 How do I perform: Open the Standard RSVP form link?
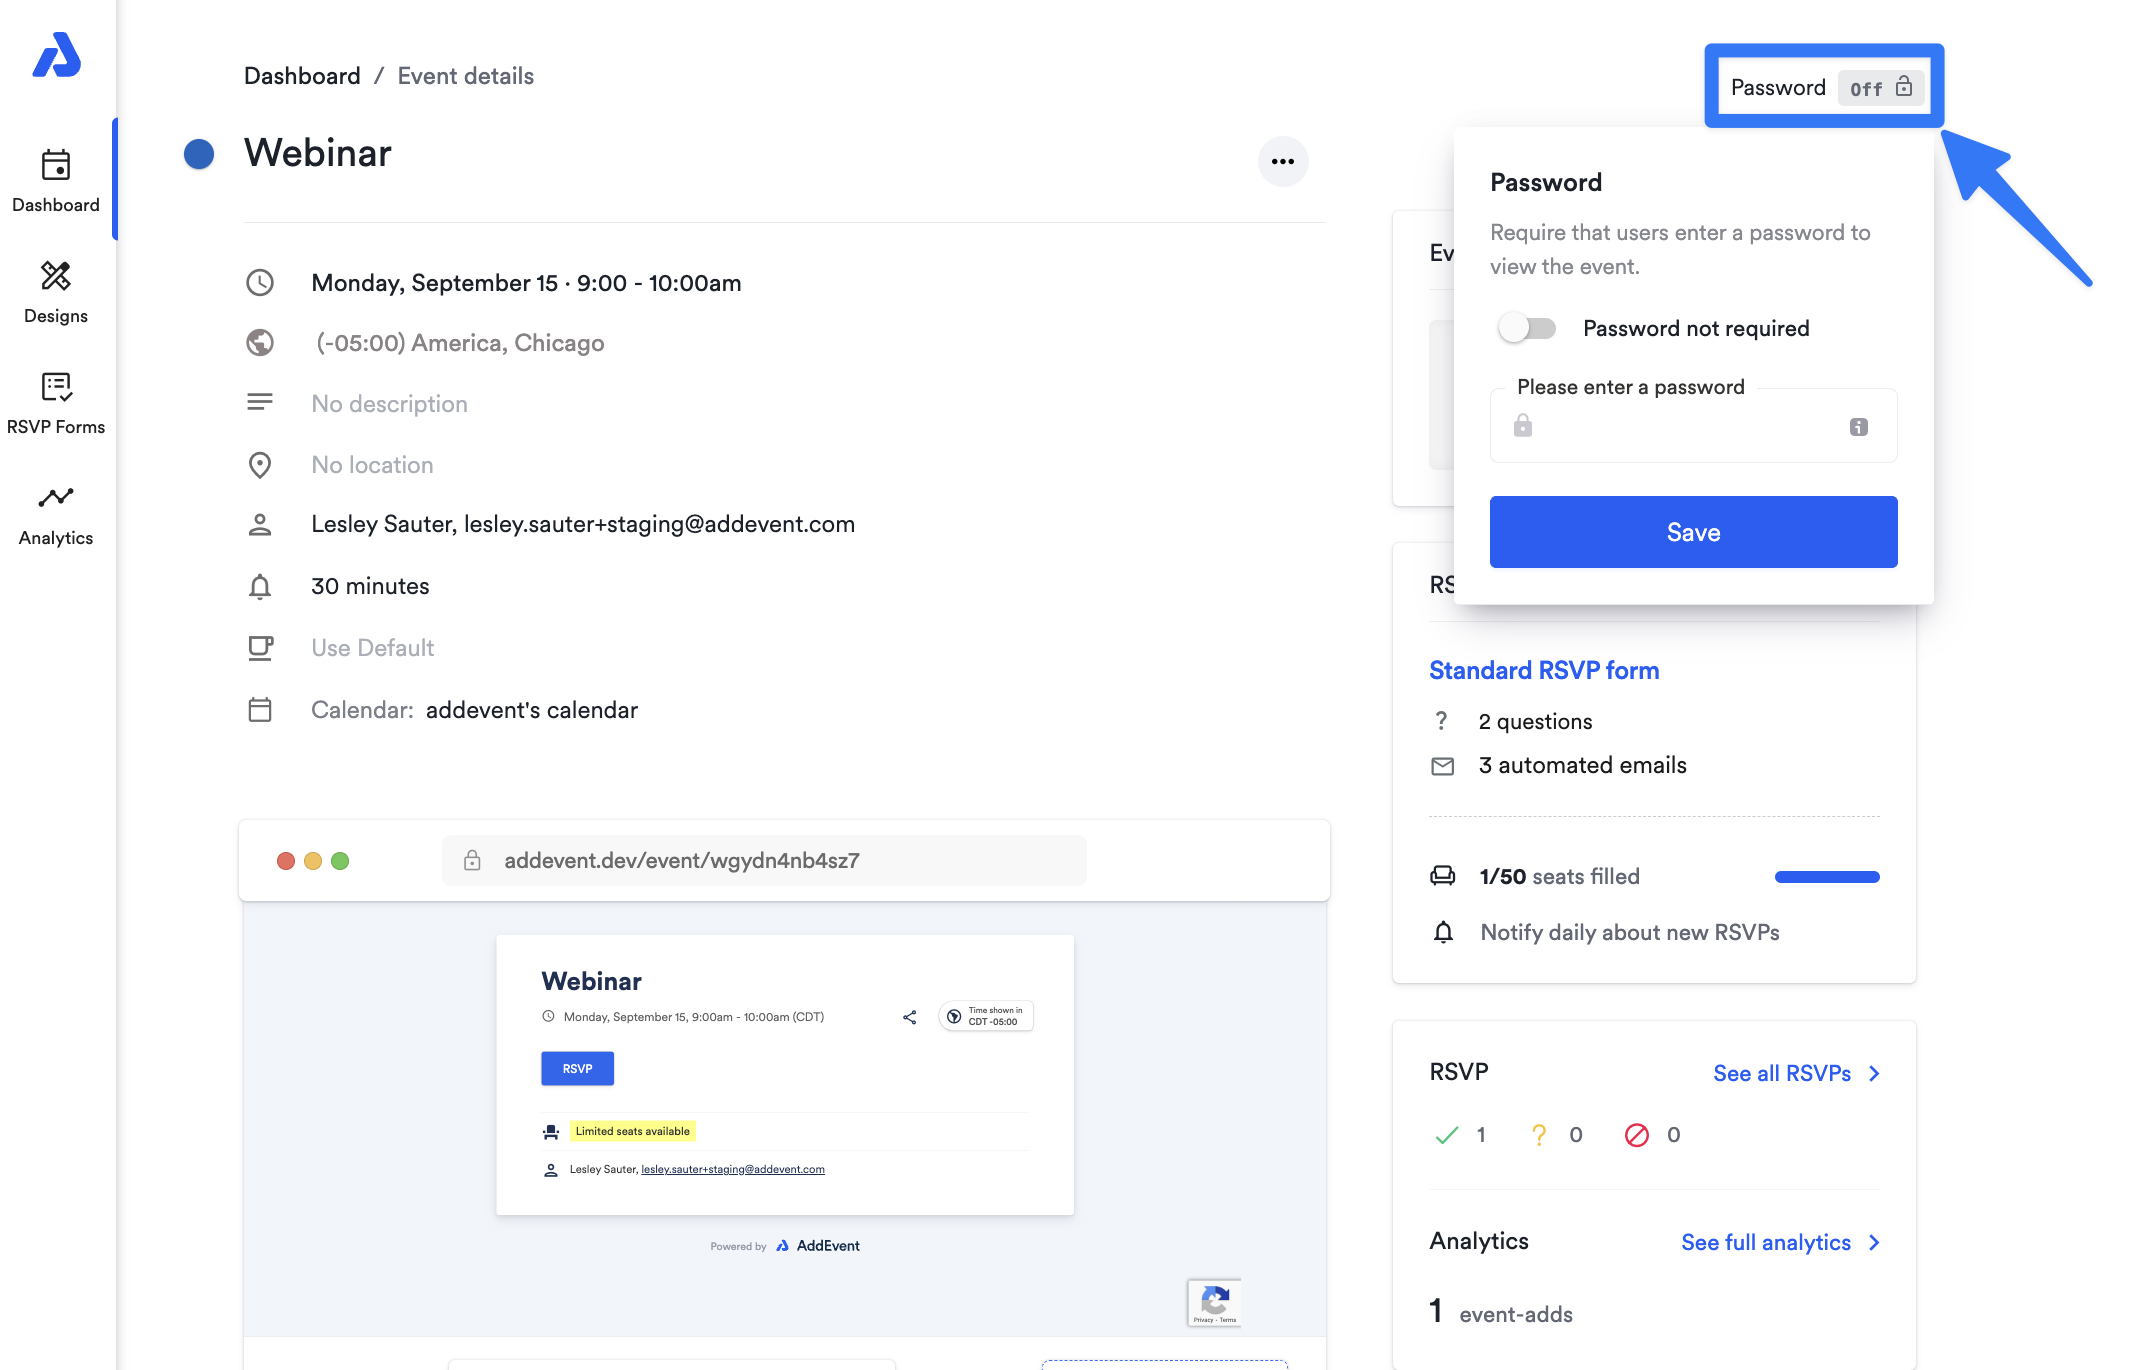pos(1543,670)
